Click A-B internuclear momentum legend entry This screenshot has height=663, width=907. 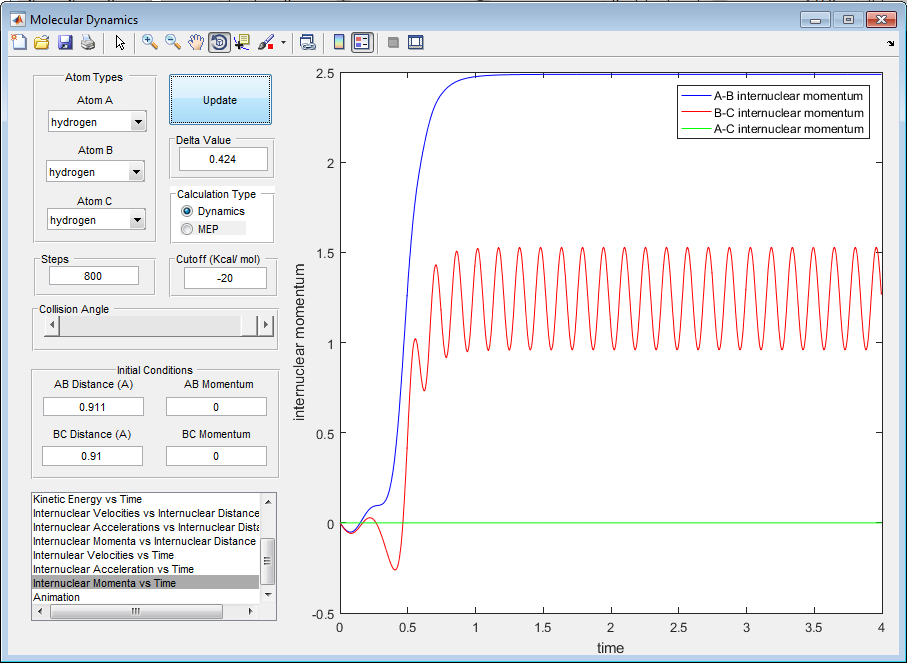pyautogui.click(x=772, y=96)
